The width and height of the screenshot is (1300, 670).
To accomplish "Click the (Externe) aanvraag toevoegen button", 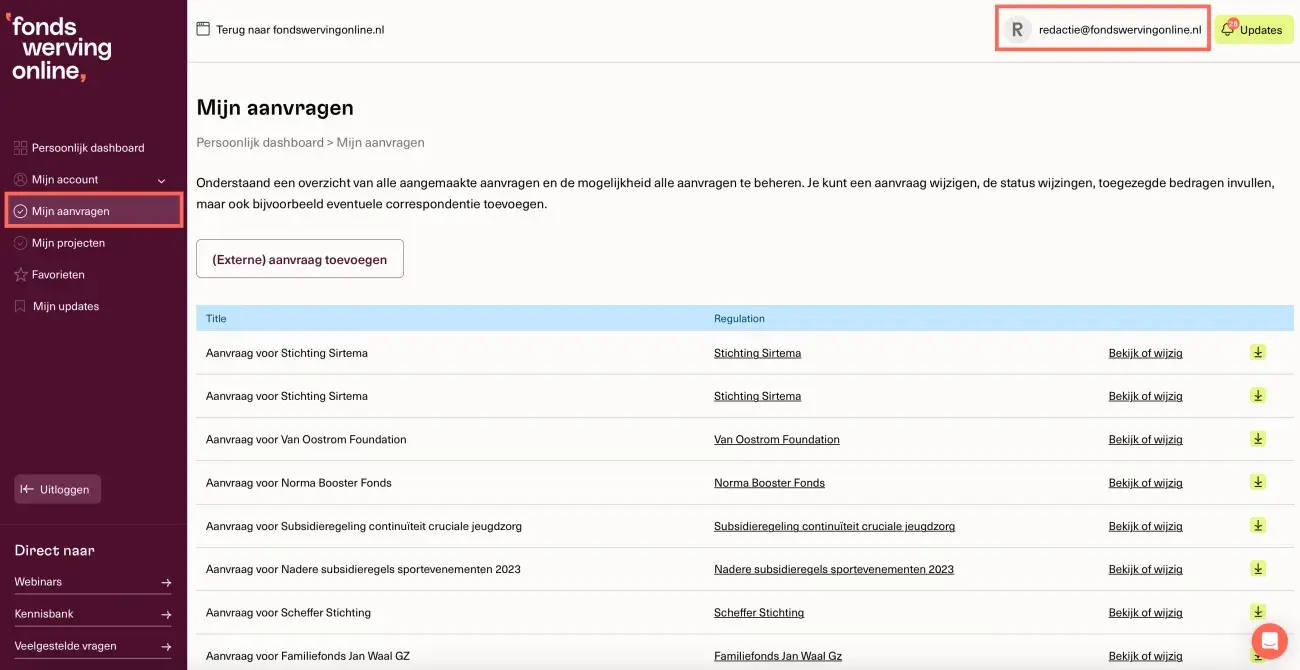I will [x=299, y=258].
